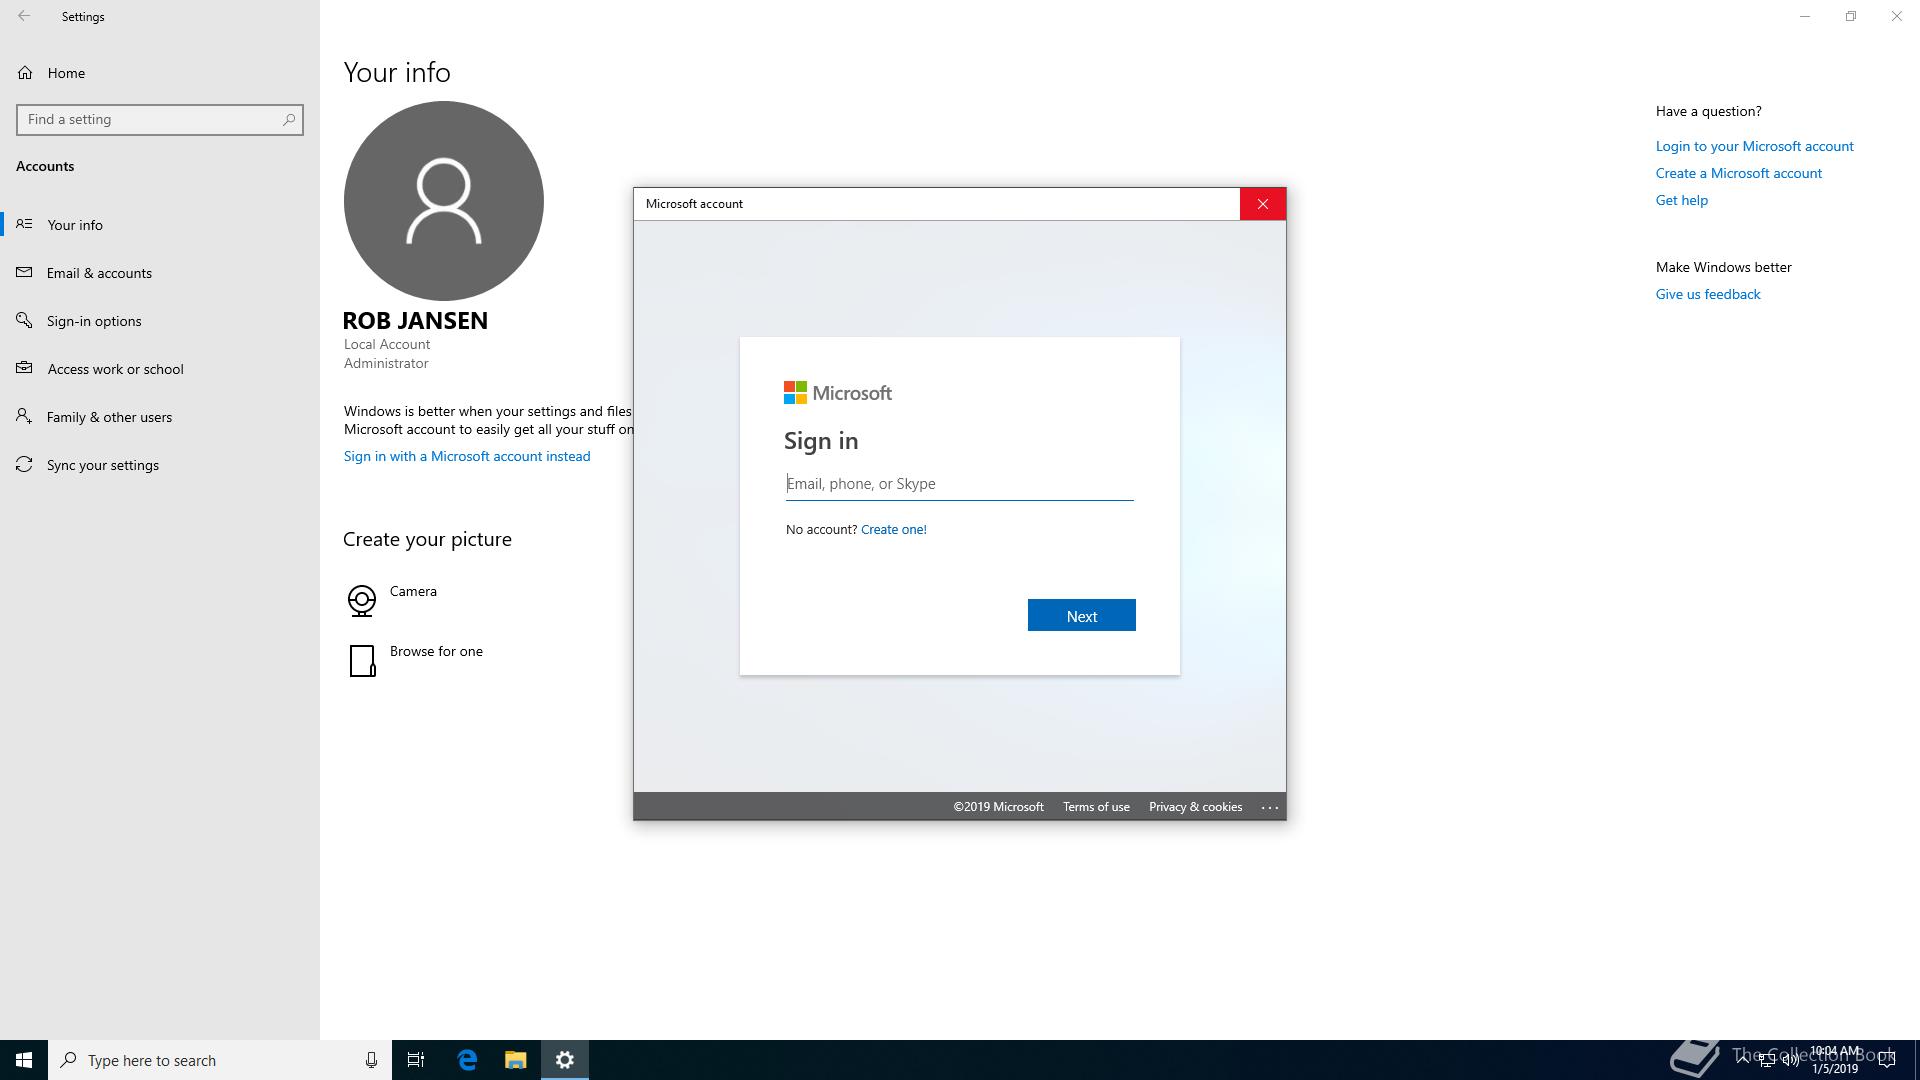Click Login to your Microsoft account help link
Viewport: 1920px width, 1080px height.
(1754, 146)
